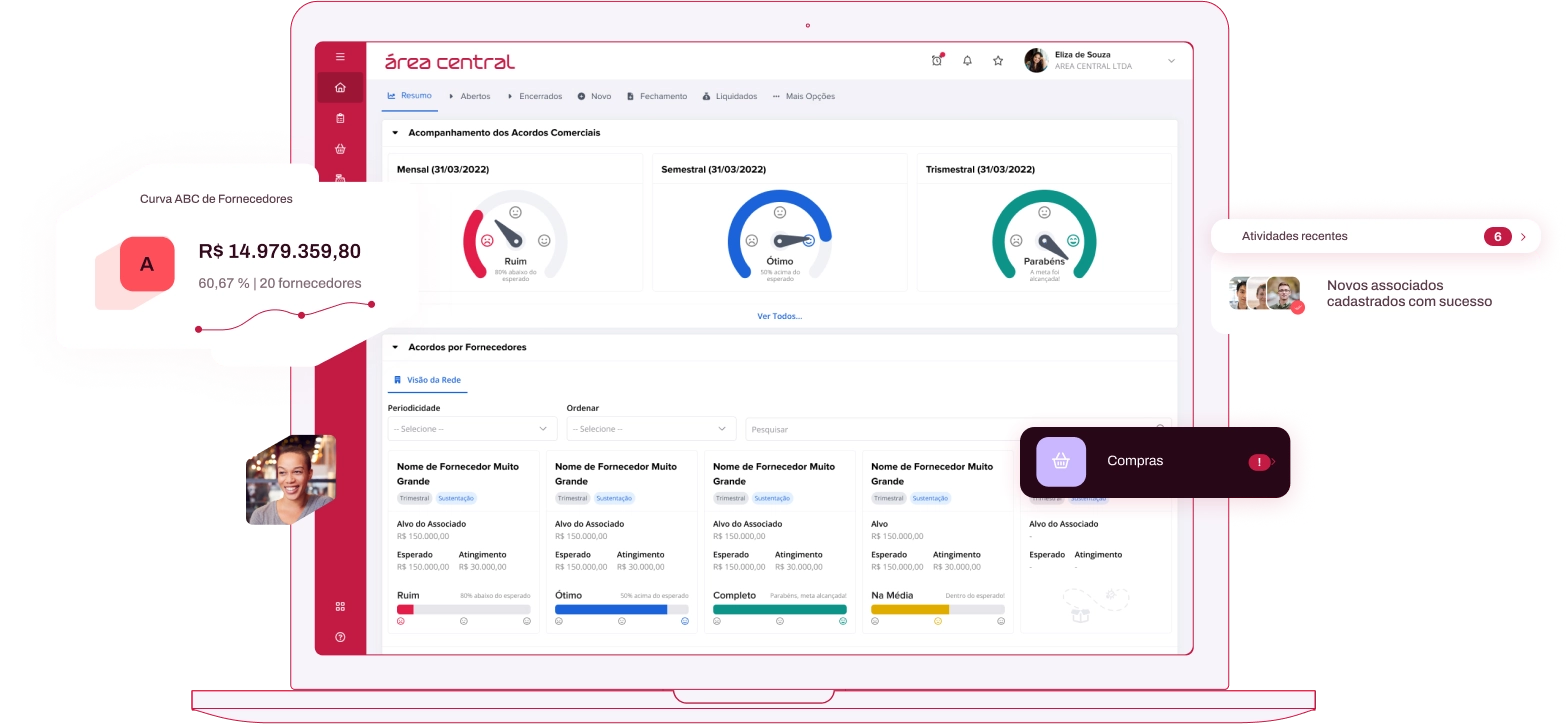The height and width of the screenshot is (727, 1566).
Task: Open the hamburger menu in the sidebar
Action: coord(340,57)
